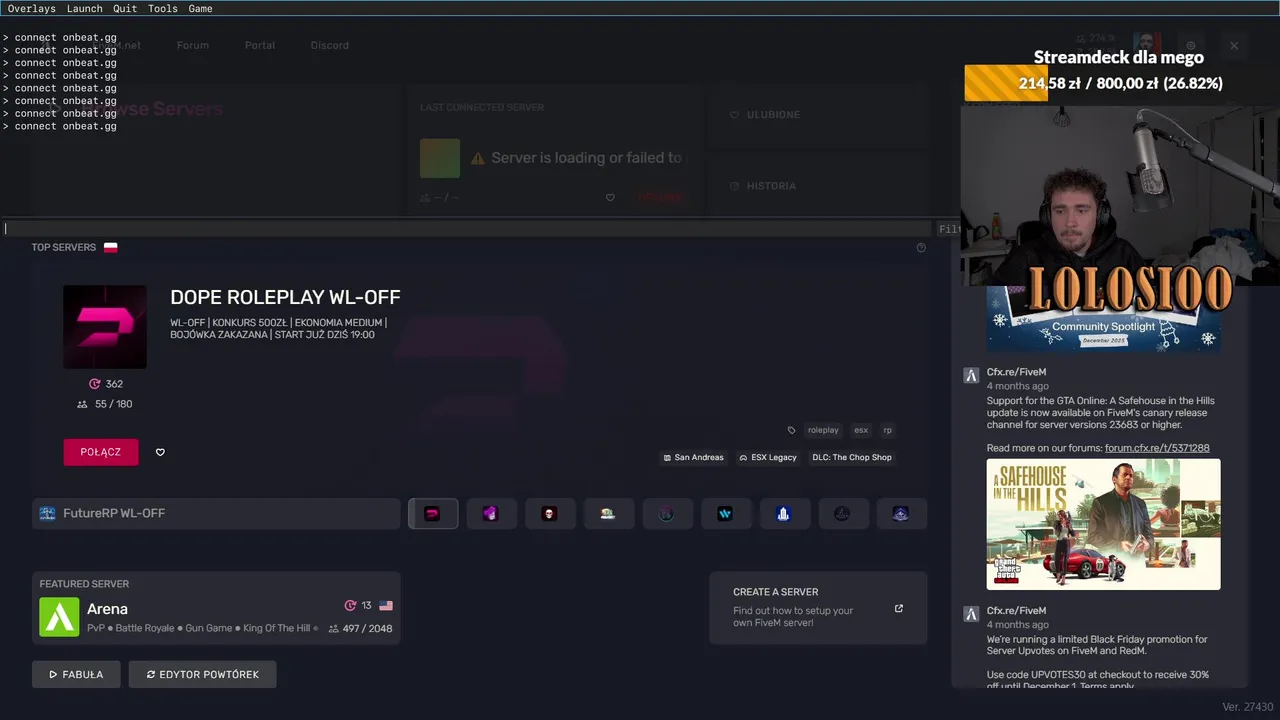
Task: Click the green Arena server logo
Action: coord(59,617)
